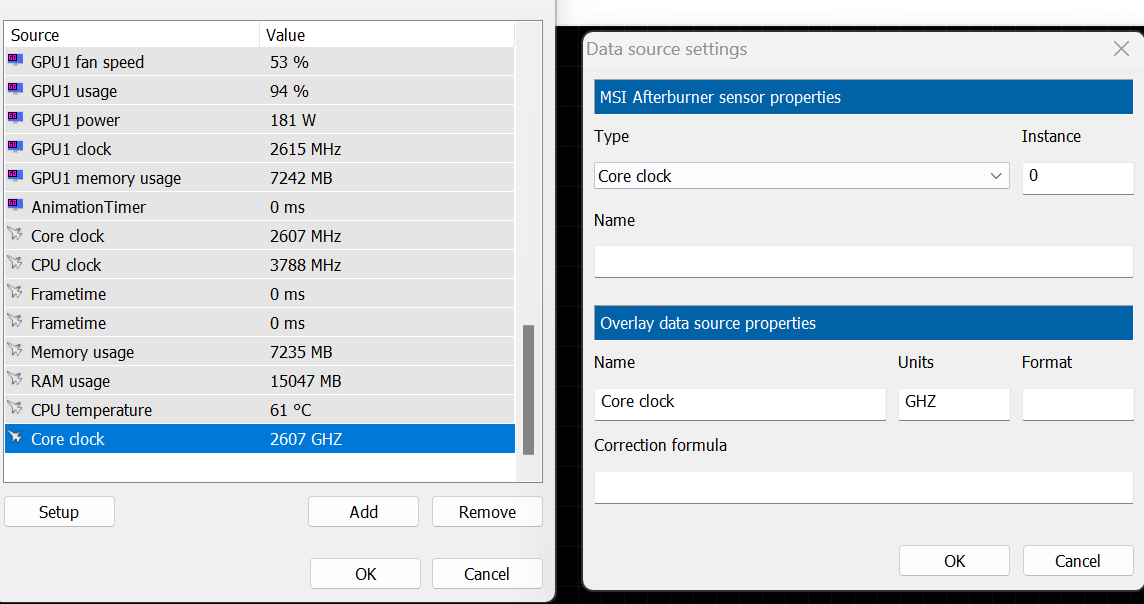1144x604 pixels.
Task: Click the GPU1 usage row icon
Action: click(x=14, y=90)
